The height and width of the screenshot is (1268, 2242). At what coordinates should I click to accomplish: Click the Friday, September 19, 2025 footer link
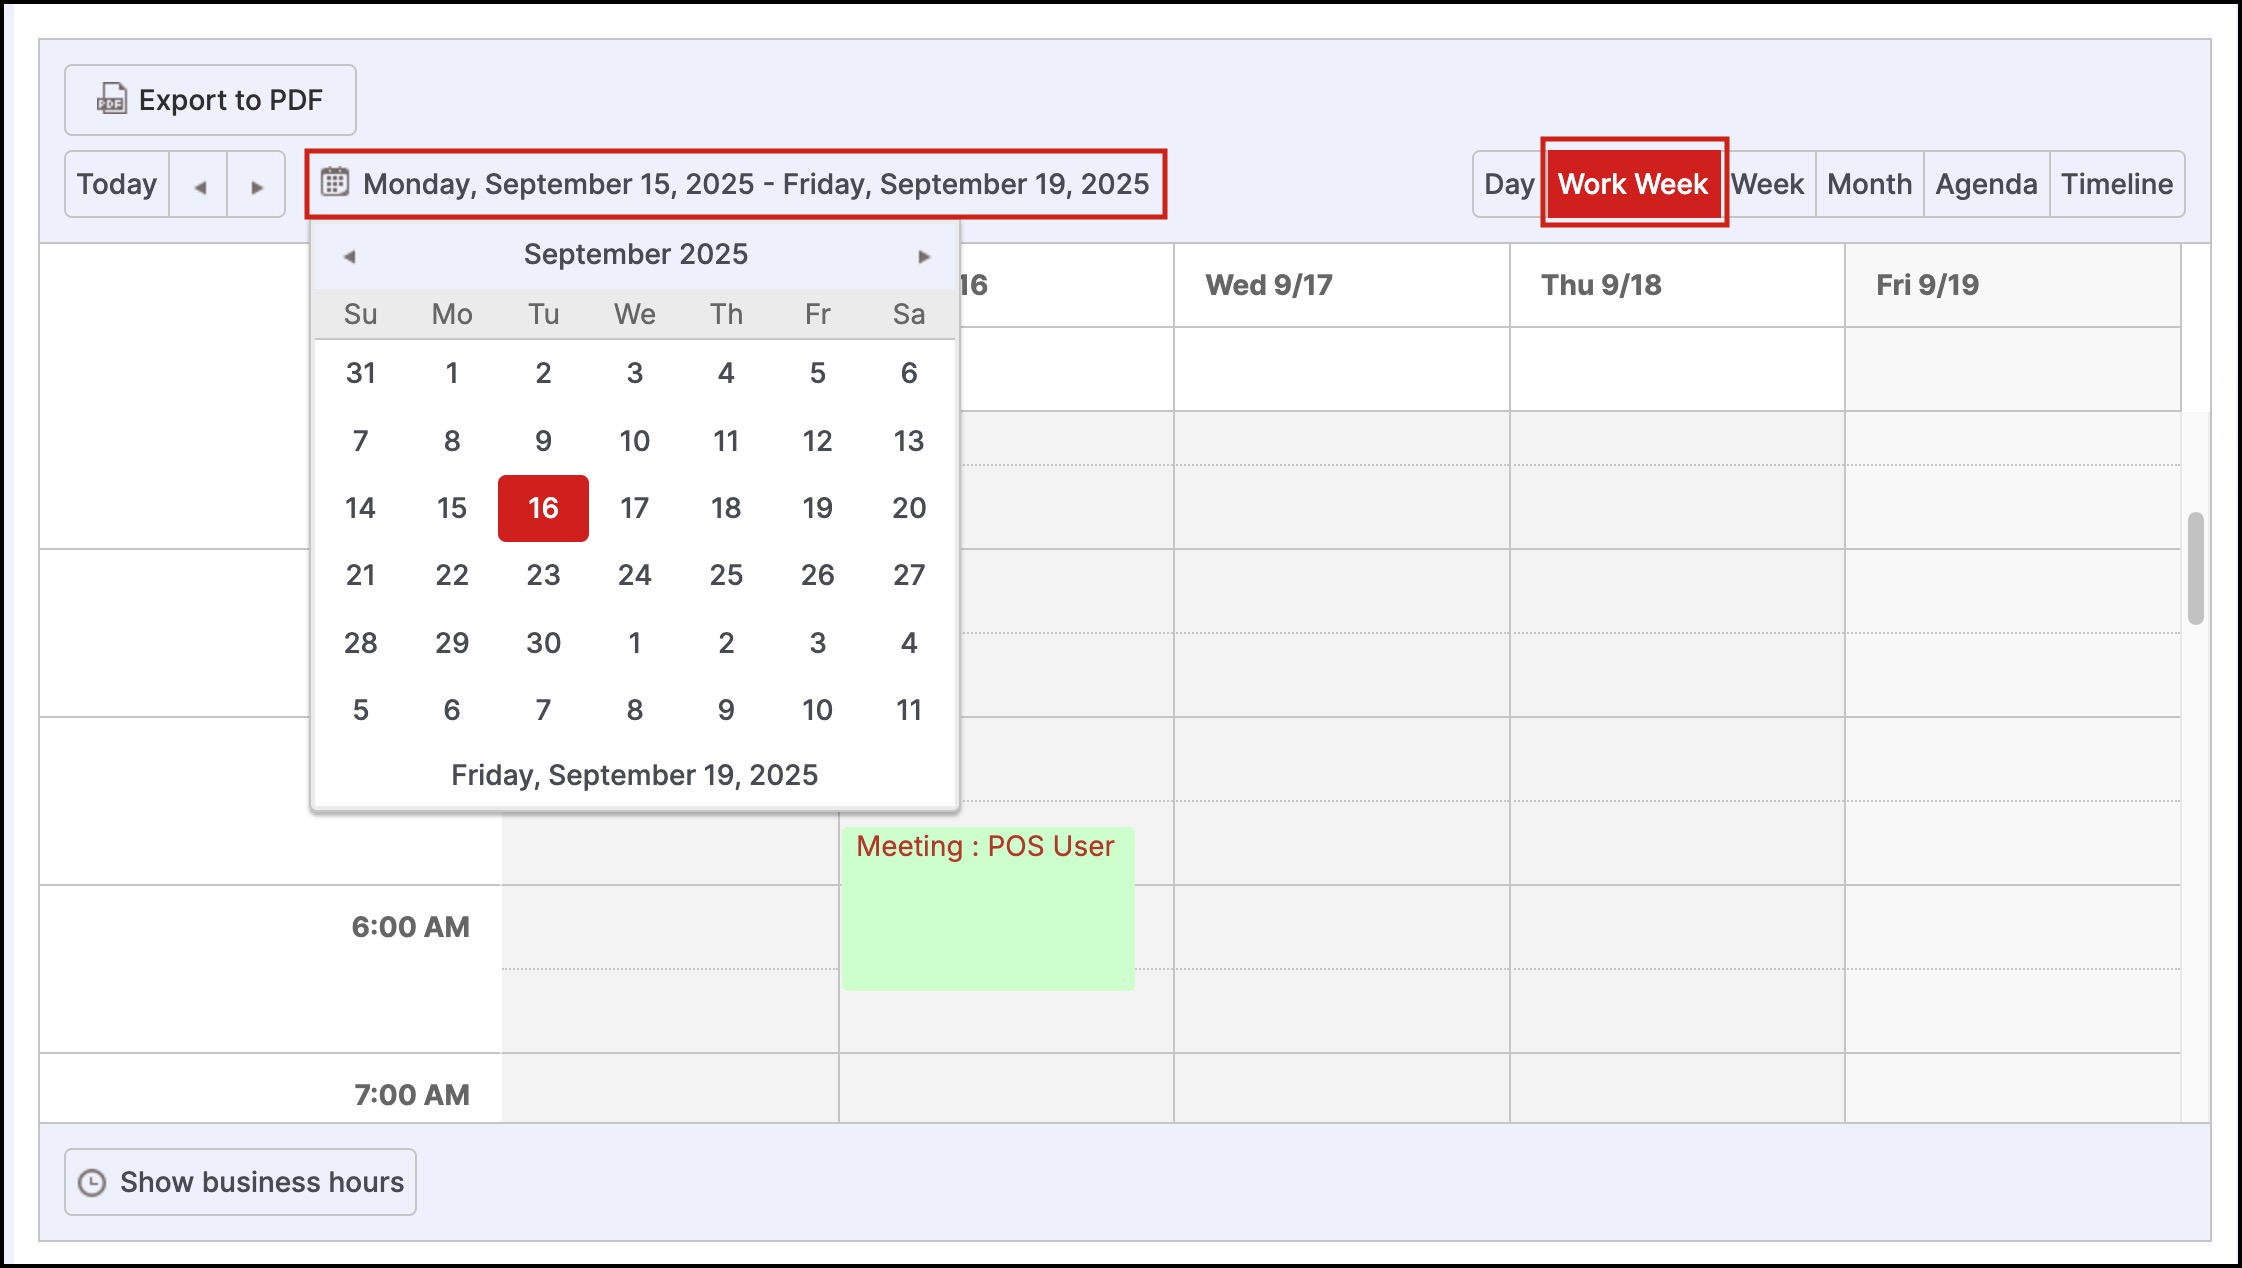coord(634,775)
